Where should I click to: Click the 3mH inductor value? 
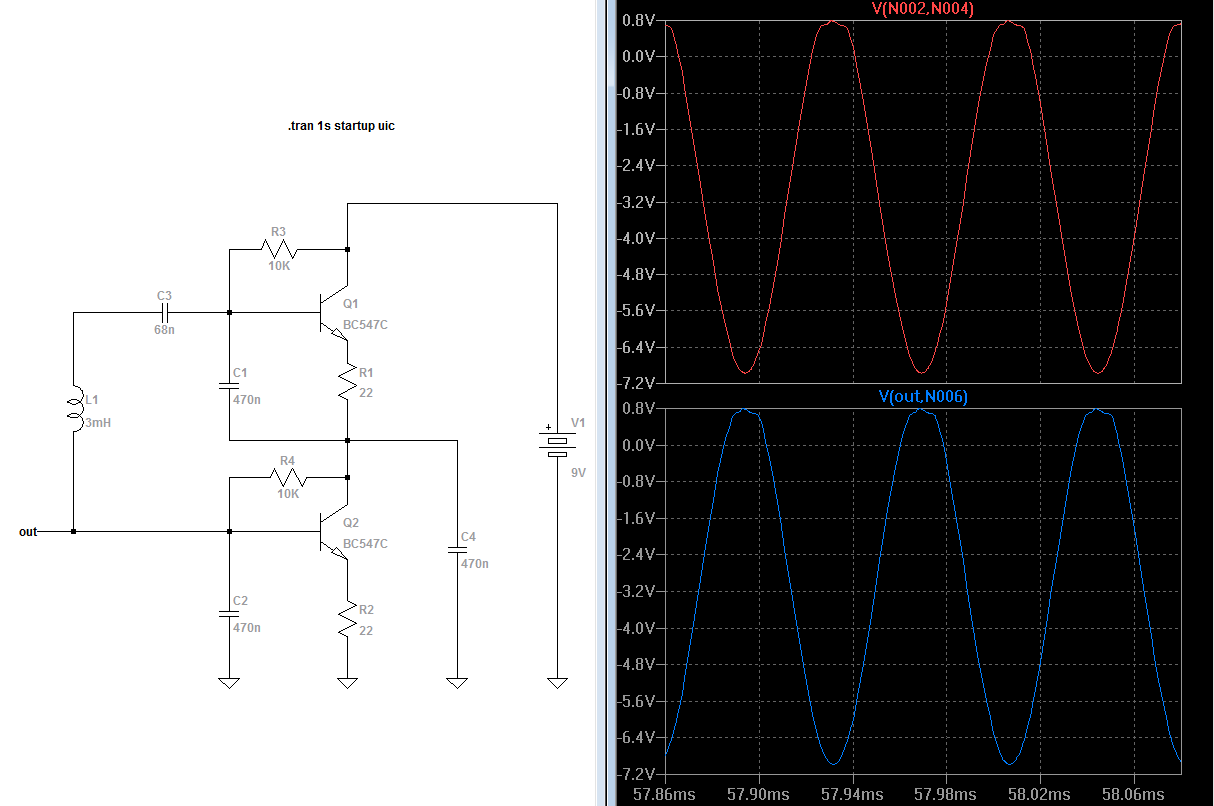point(99,423)
